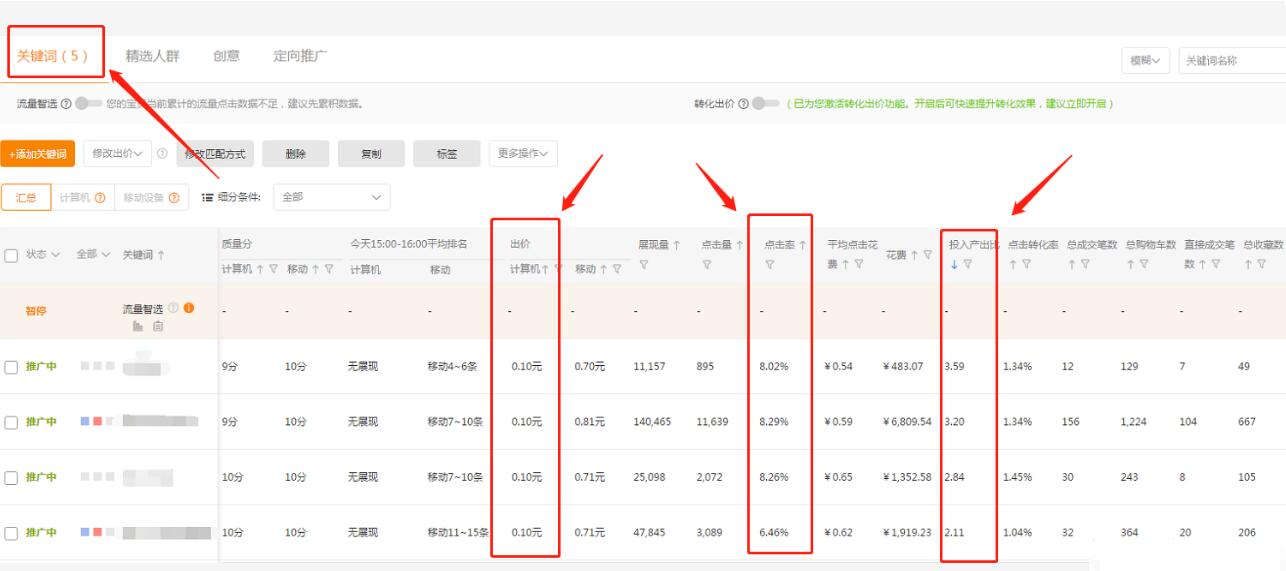Click the 复制 button

pyautogui.click(x=371, y=154)
